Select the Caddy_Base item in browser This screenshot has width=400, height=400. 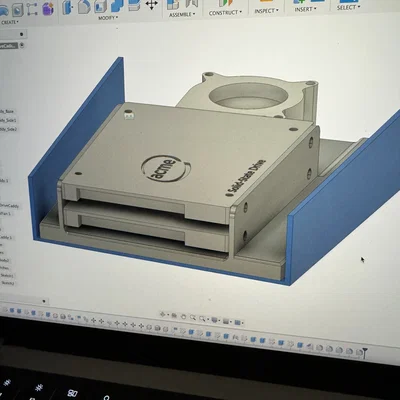click(x=7, y=111)
